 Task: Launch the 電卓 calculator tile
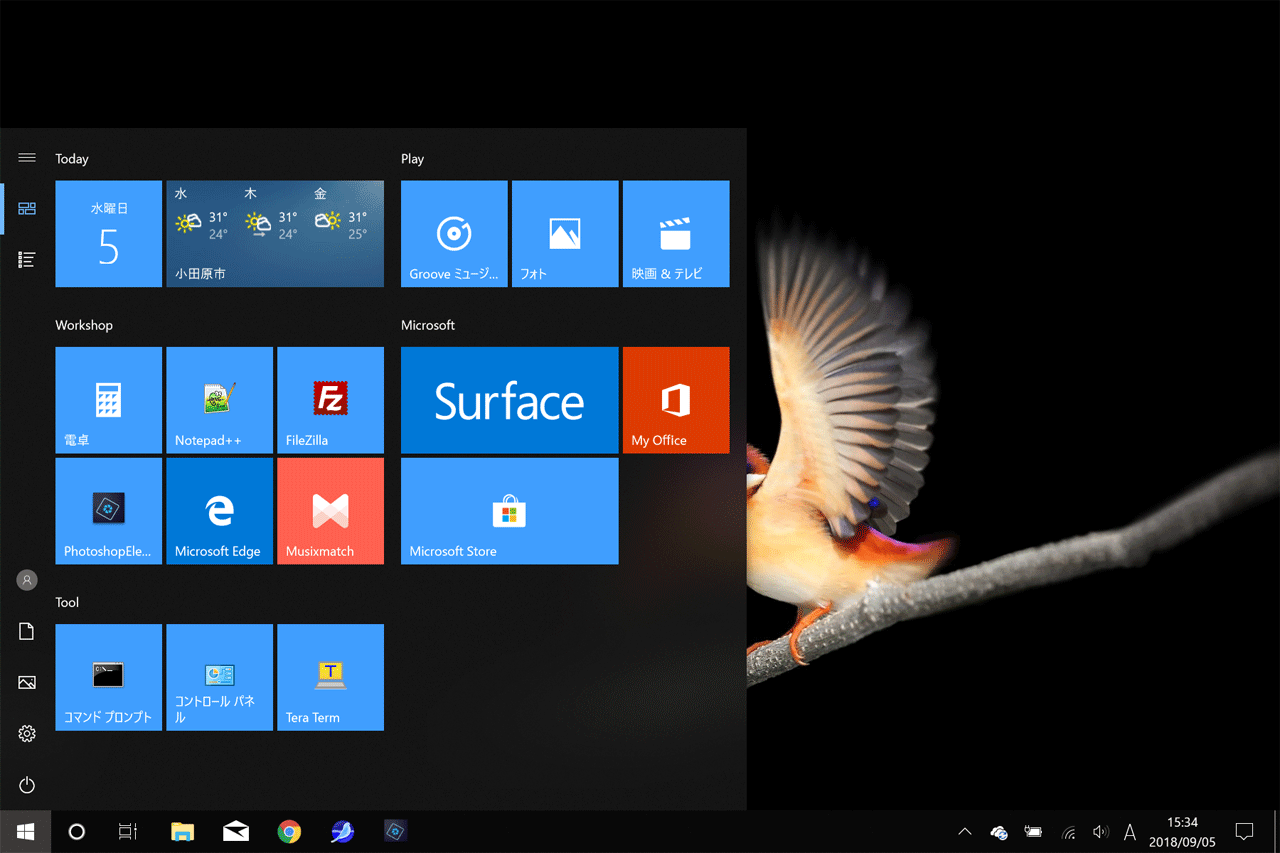point(108,400)
